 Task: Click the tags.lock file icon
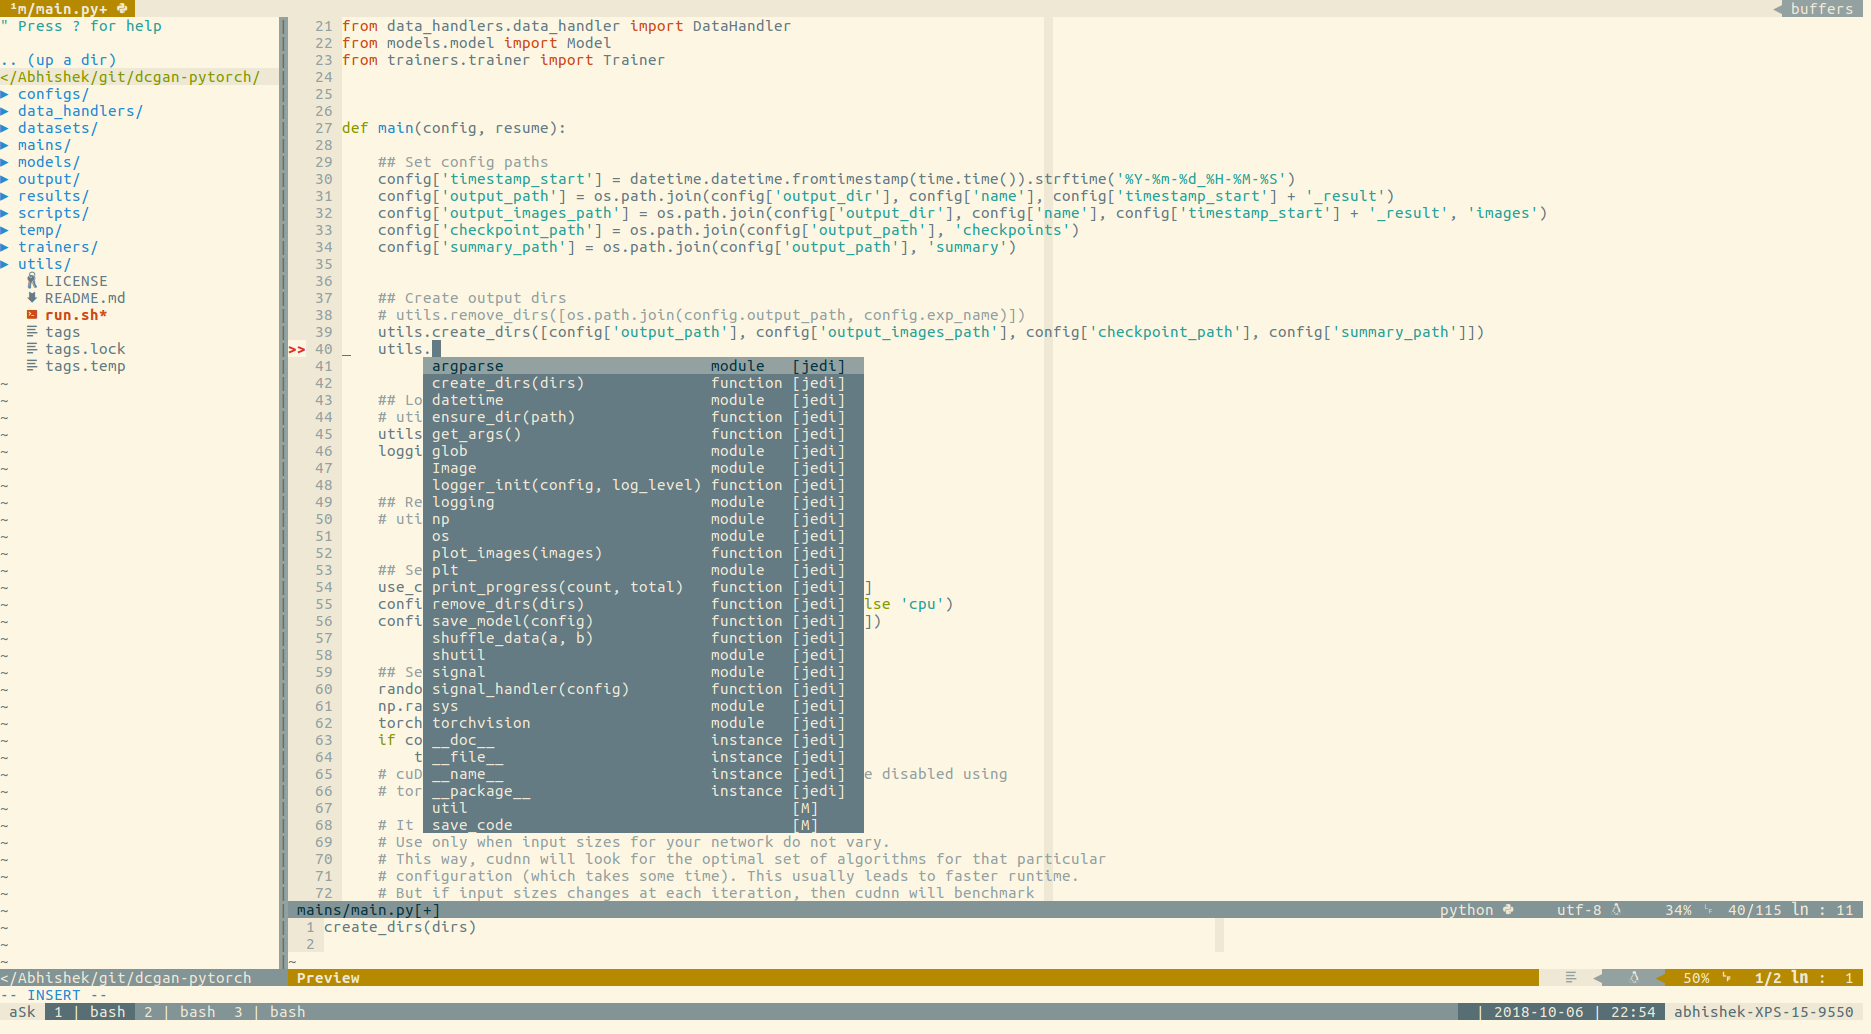coord(32,349)
